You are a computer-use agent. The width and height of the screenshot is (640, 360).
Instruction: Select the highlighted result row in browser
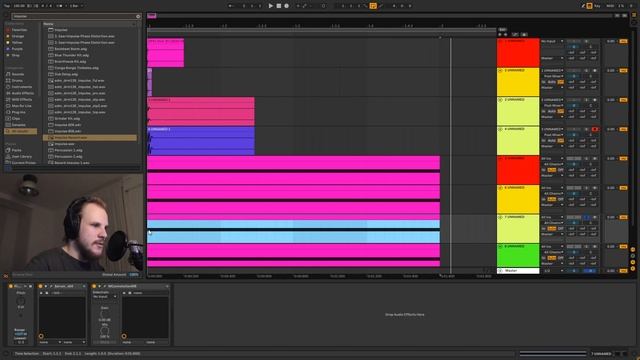(90, 138)
